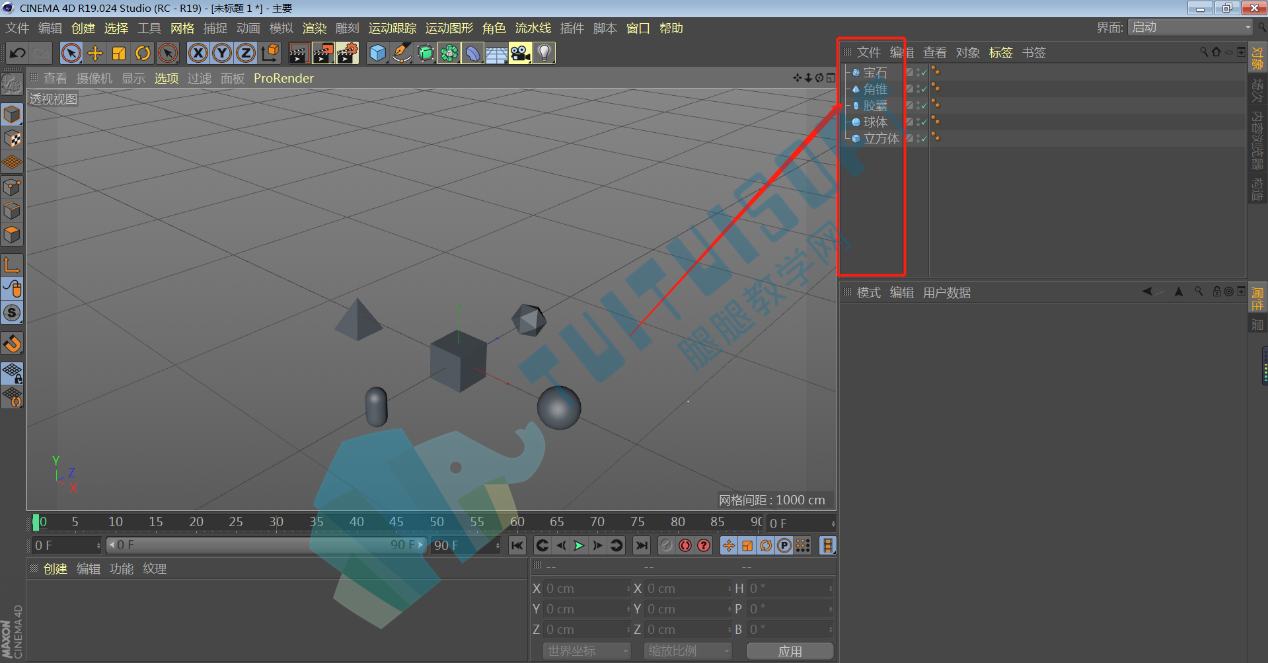Image resolution: width=1268 pixels, height=663 pixels.
Task: Open the 运动图形 menu
Action: pyautogui.click(x=449, y=28)
